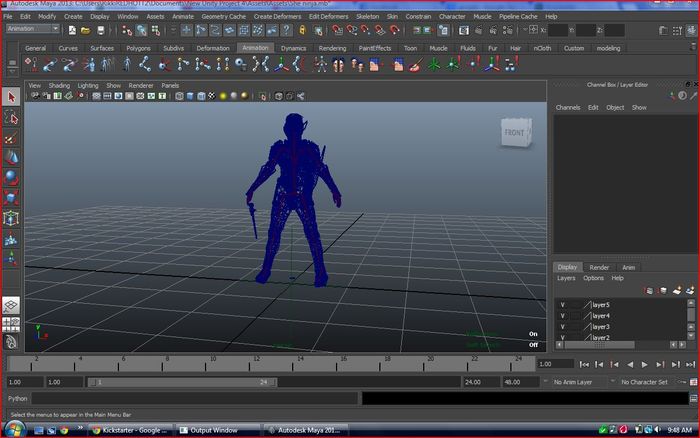
Task: Open Layer Editor Options menu
Action: coord(593,278)
